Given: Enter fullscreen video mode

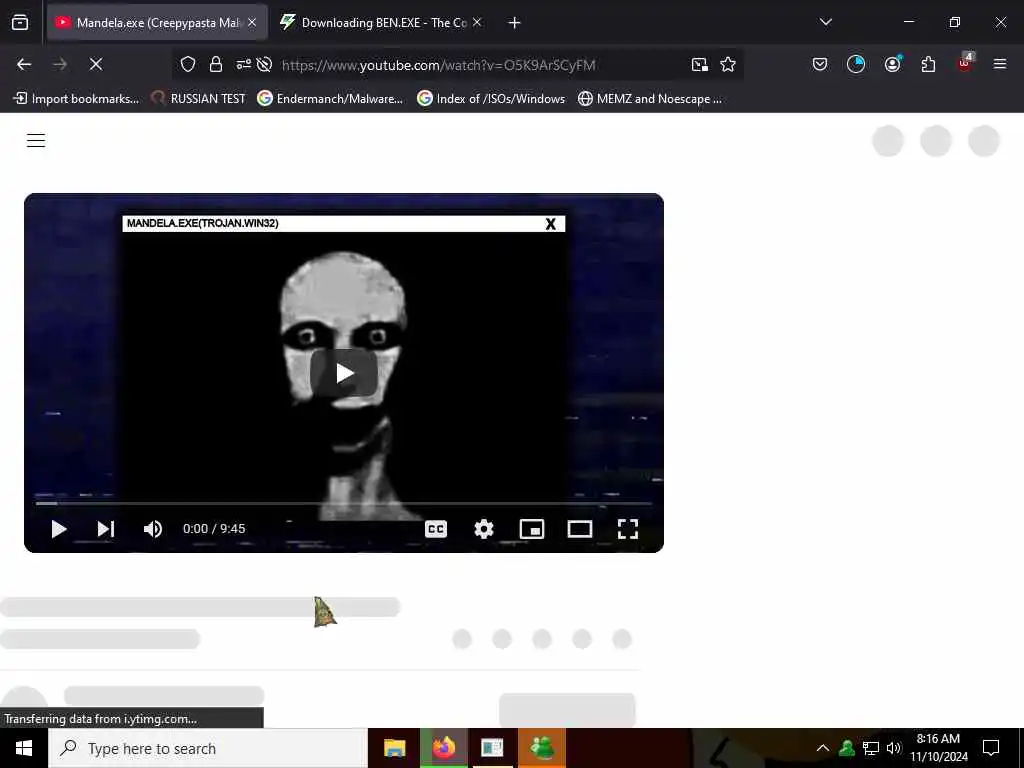Looking at the screenshot, I should tap(628, 529).
